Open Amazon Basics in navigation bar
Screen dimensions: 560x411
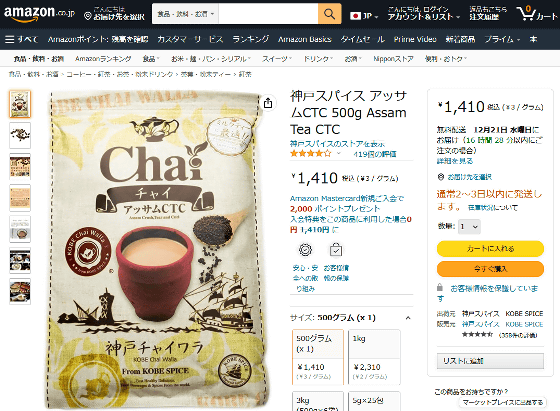coord(305,39)
